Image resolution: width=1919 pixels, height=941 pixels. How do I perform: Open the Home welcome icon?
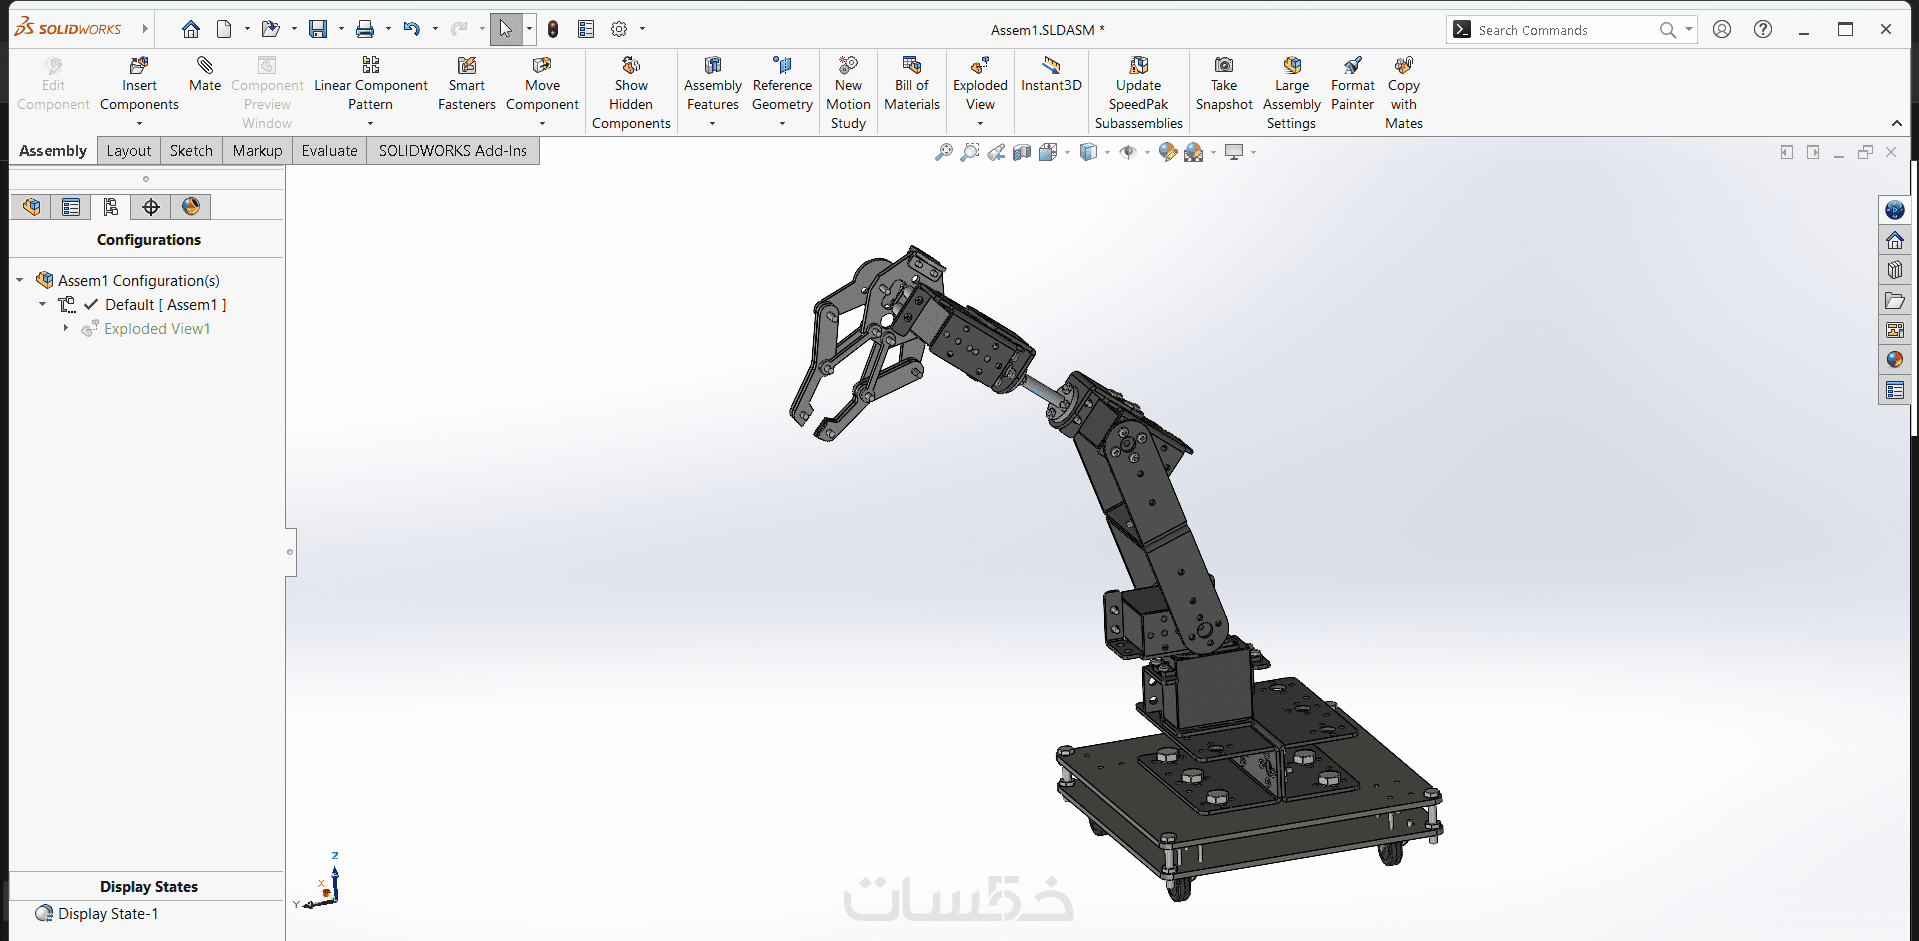click(190, 29)
